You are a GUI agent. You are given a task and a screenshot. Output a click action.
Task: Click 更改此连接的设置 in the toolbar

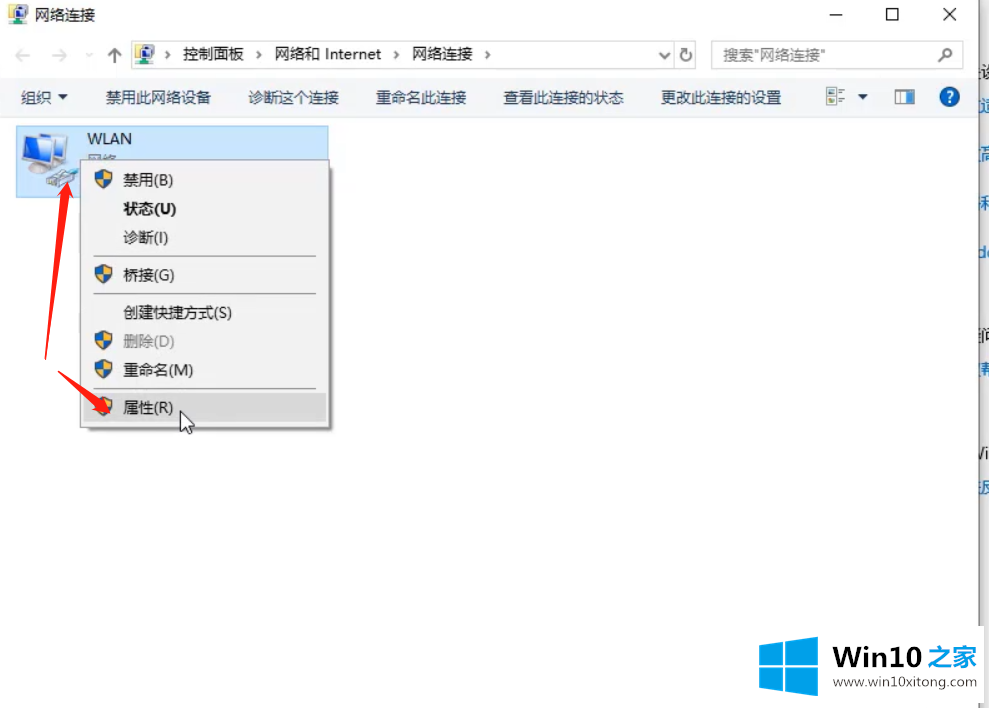click(721, 98)
